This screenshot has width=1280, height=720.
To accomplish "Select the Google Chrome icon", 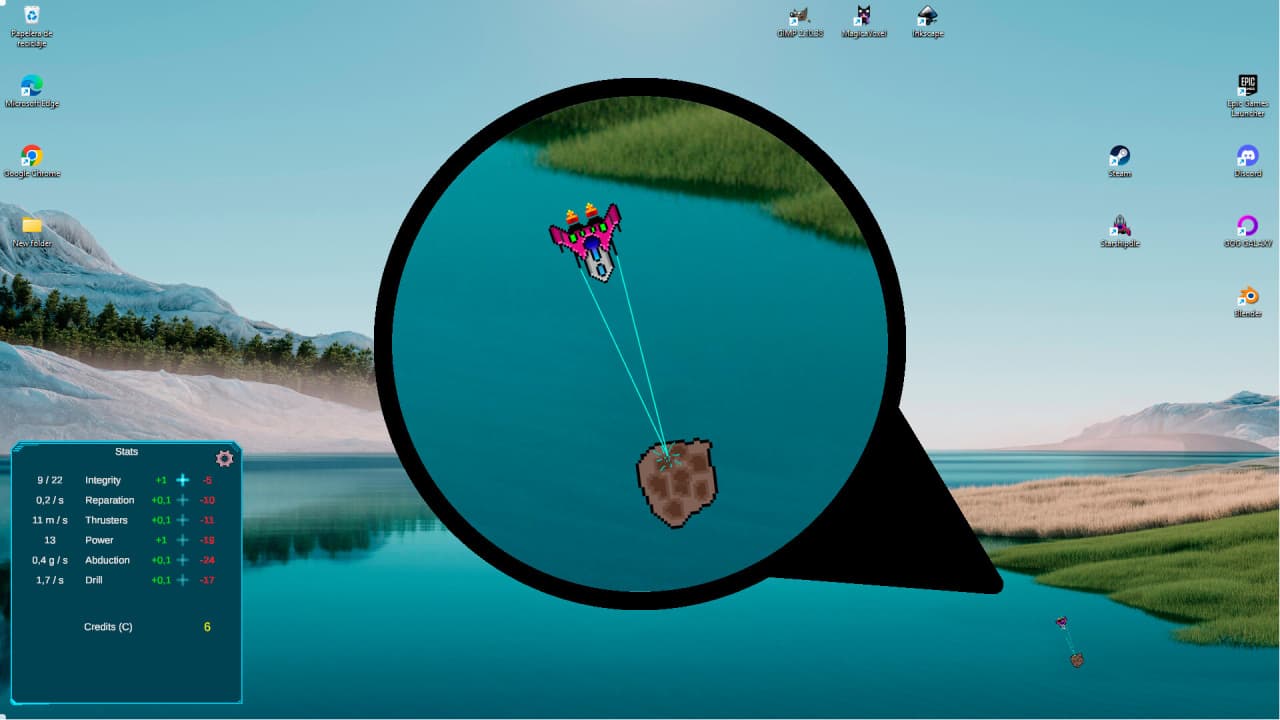I will [x=32, y=156].
